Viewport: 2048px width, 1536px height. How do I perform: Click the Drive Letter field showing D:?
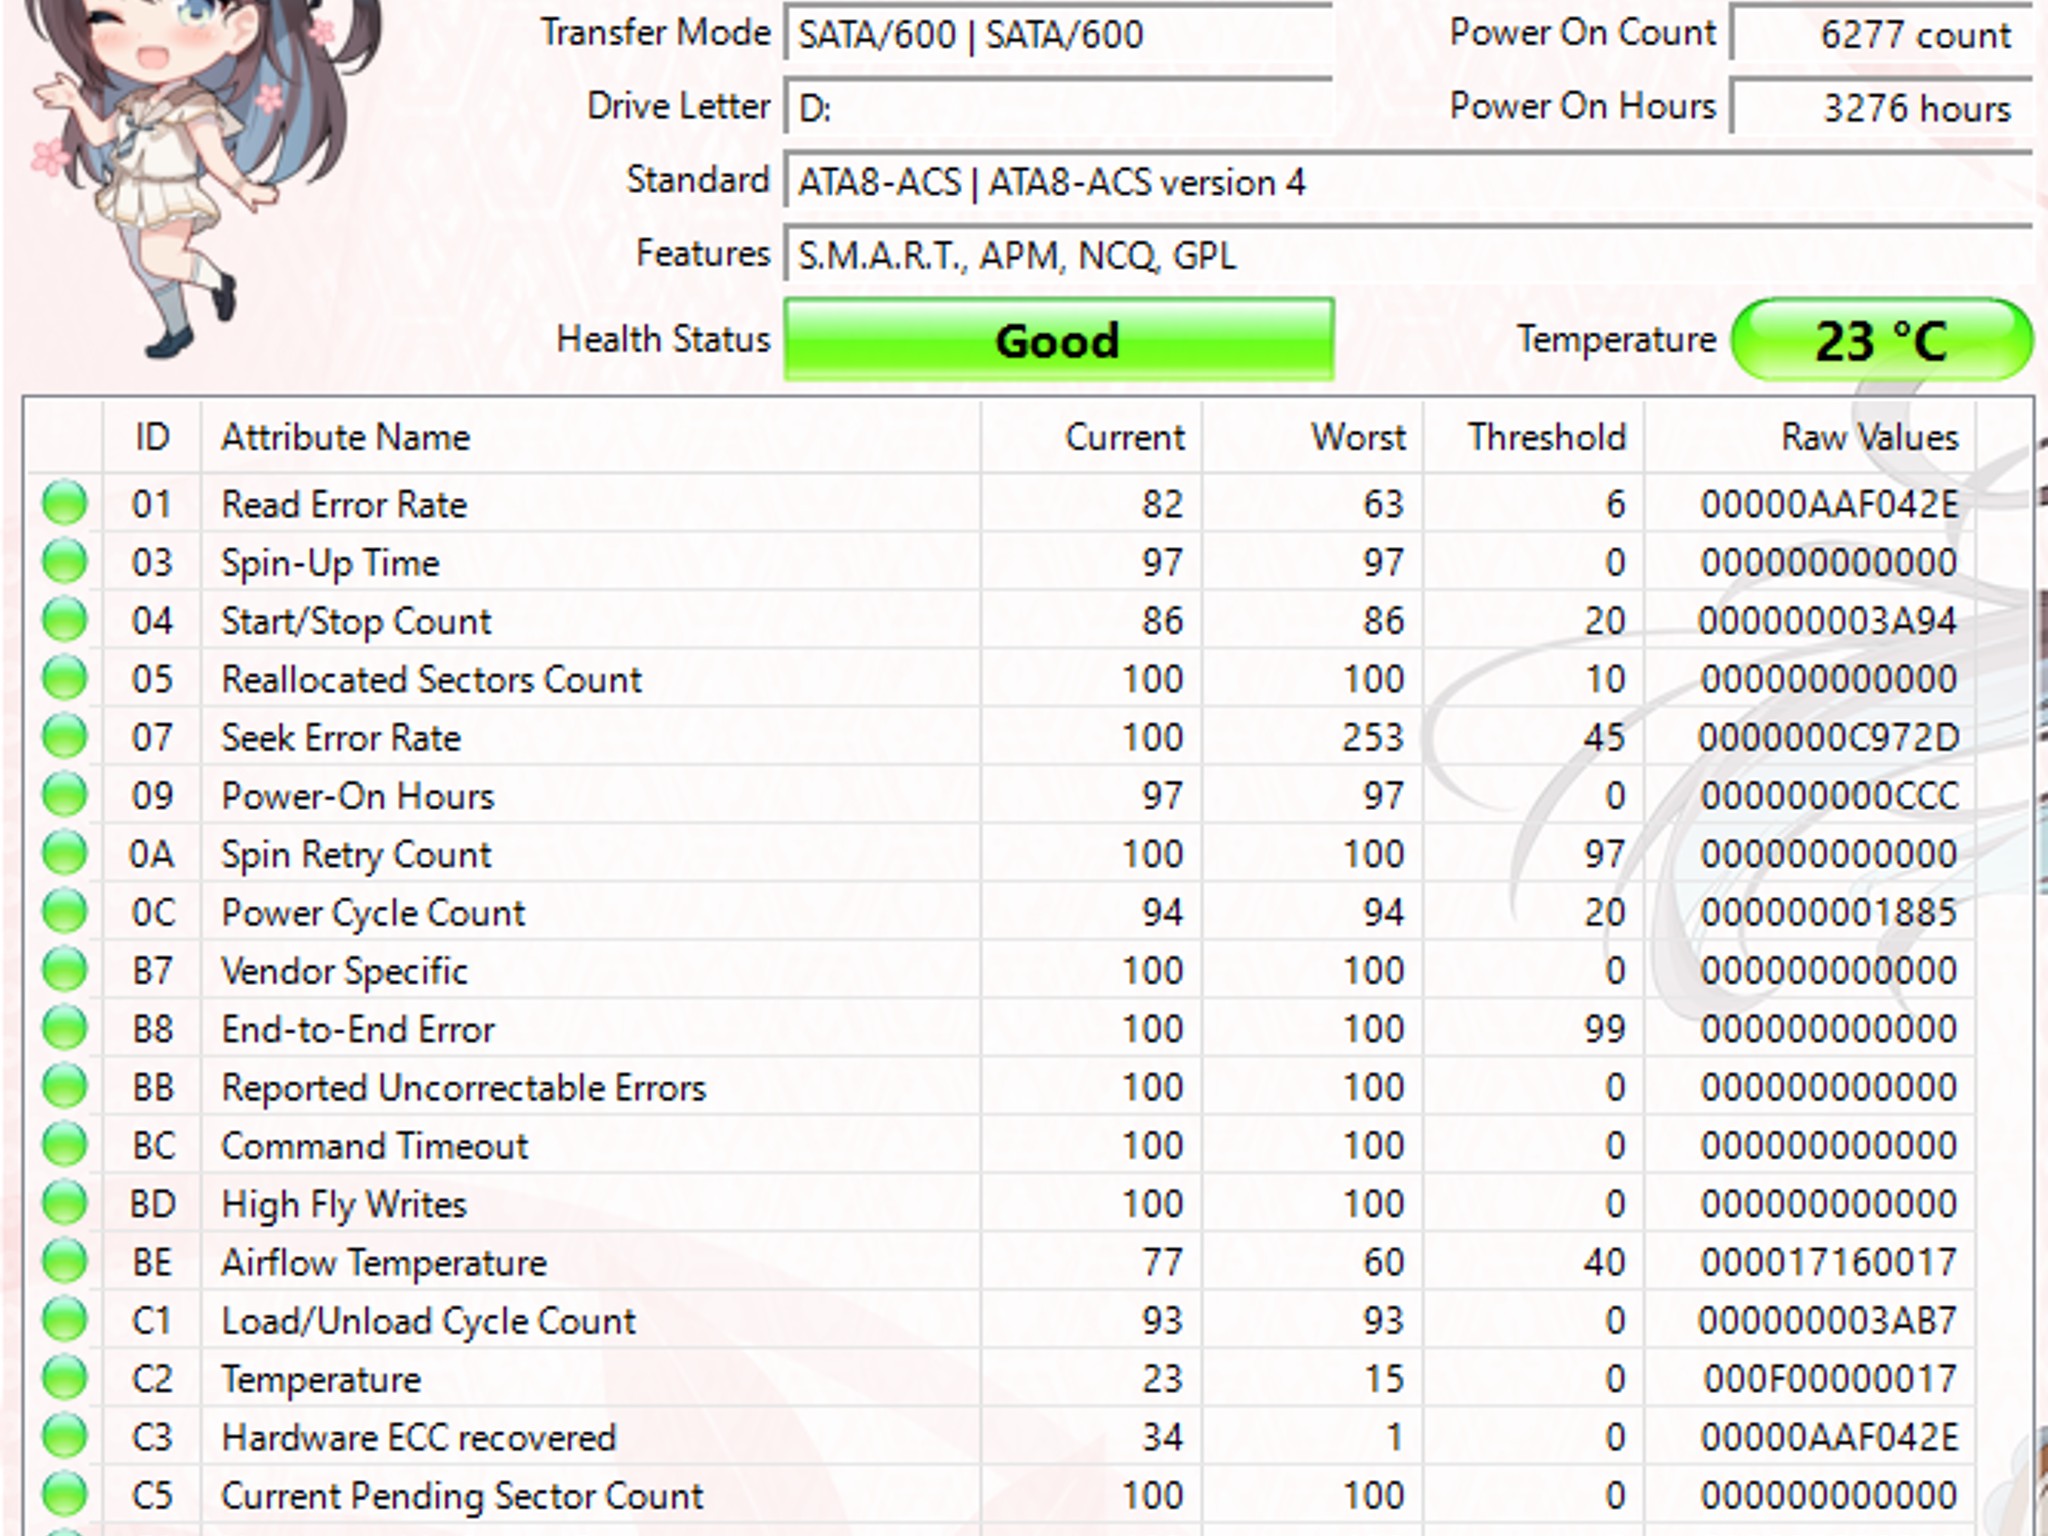[1059, 108]
